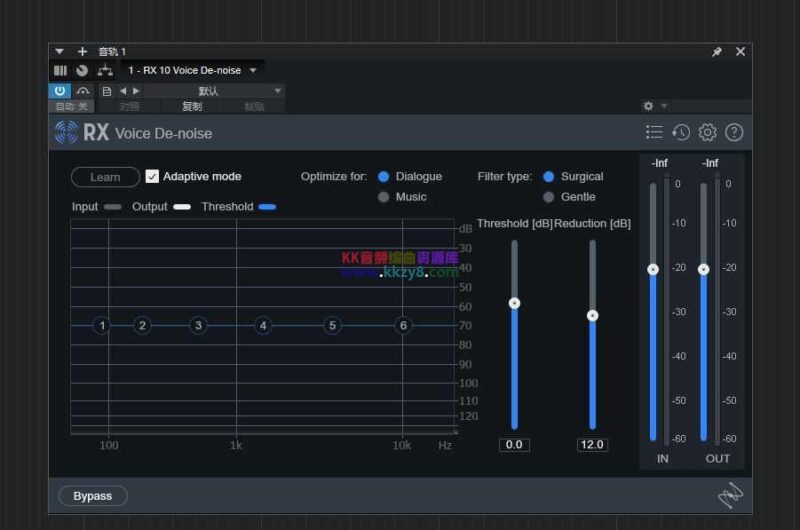Screen dimensions: 800x530
Task: Click the 自动:关 automation button
Action: [71, 106]
